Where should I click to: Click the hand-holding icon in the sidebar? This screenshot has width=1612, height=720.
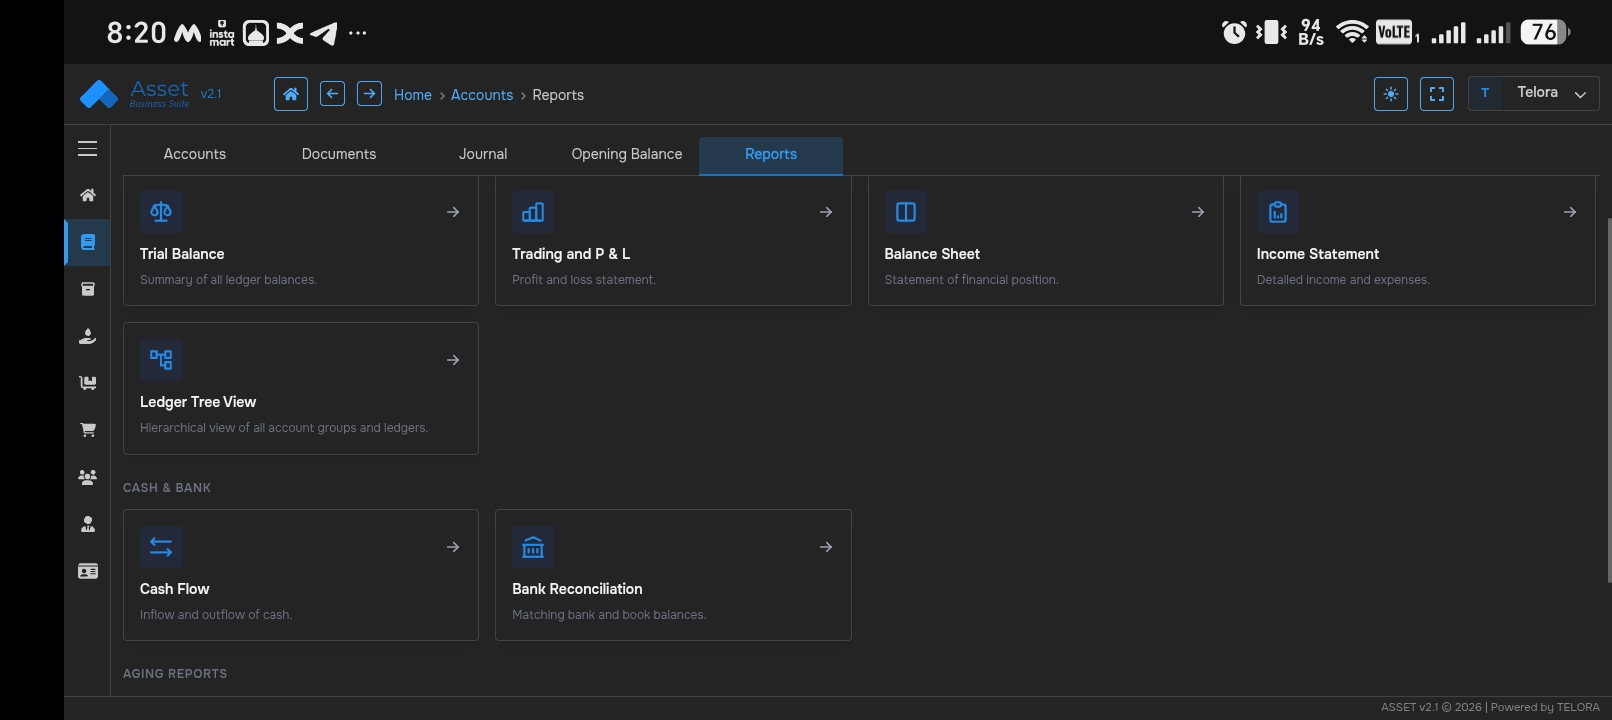pos(88,336)
